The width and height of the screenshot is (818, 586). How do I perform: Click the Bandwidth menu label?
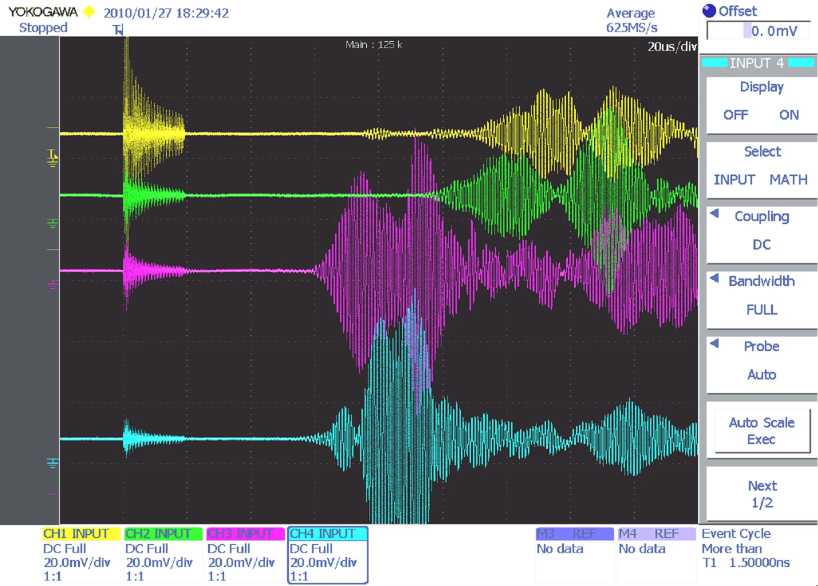762,281
